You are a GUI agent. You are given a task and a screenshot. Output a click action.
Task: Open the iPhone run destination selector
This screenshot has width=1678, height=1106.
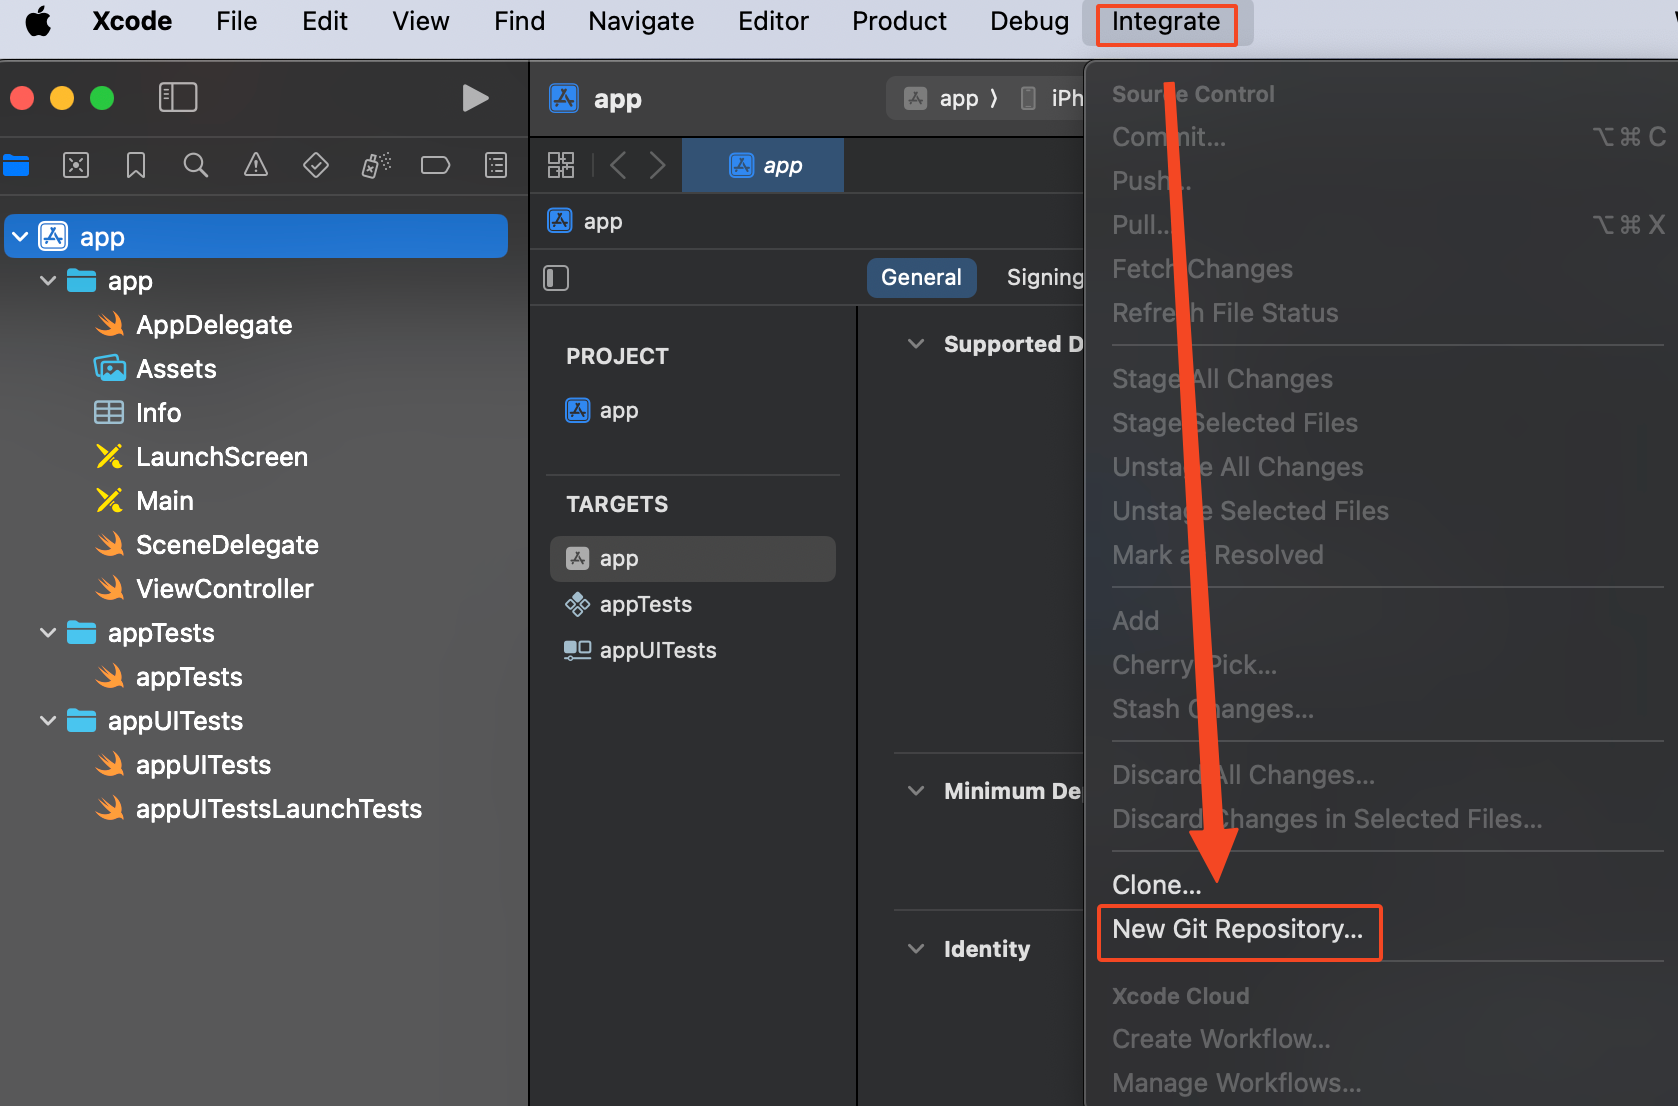point(1052,98)
